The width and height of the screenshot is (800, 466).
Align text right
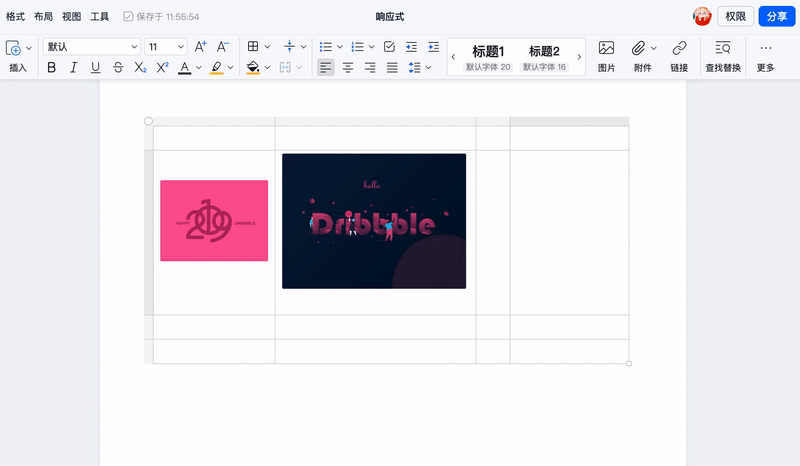point(370,67)
